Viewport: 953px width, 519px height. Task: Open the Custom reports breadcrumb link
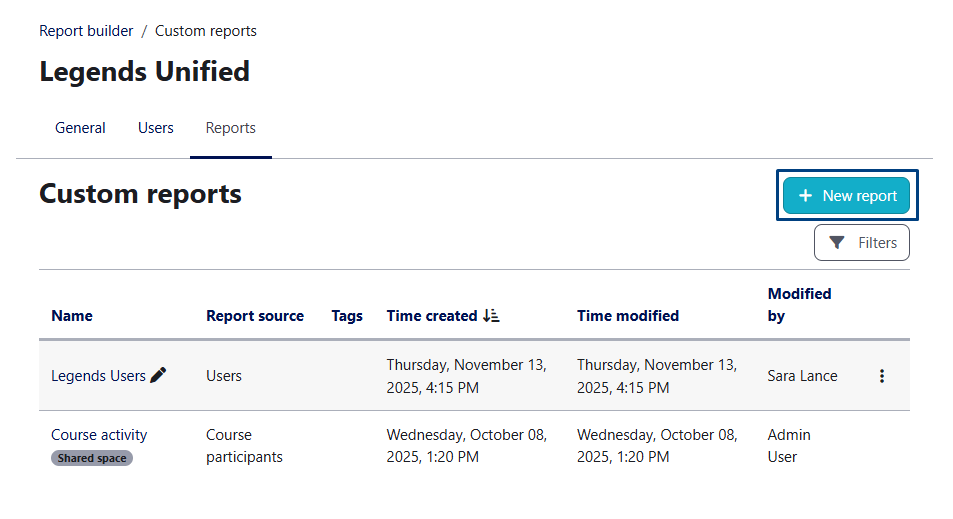tap(205, 31)
